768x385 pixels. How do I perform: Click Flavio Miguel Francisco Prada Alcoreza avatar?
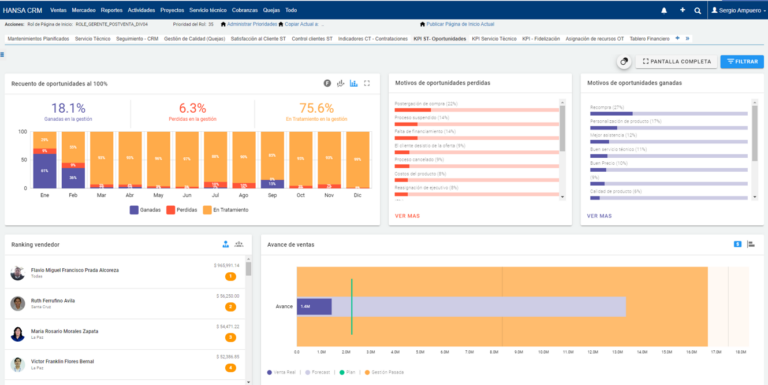pyautogui.click(x=18, y=273)
